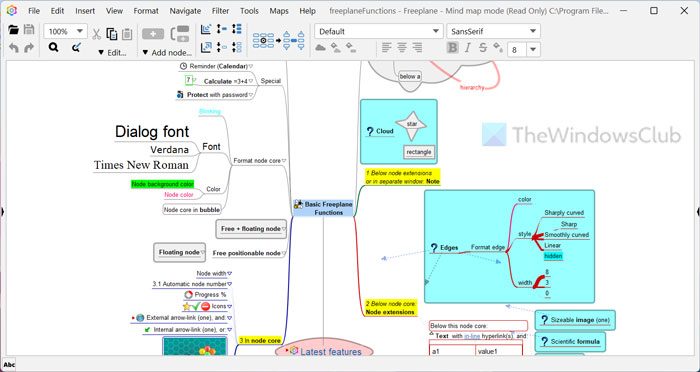Select the Dialog font node
This screenshot has height=372, width=700.
click(152, 131)
